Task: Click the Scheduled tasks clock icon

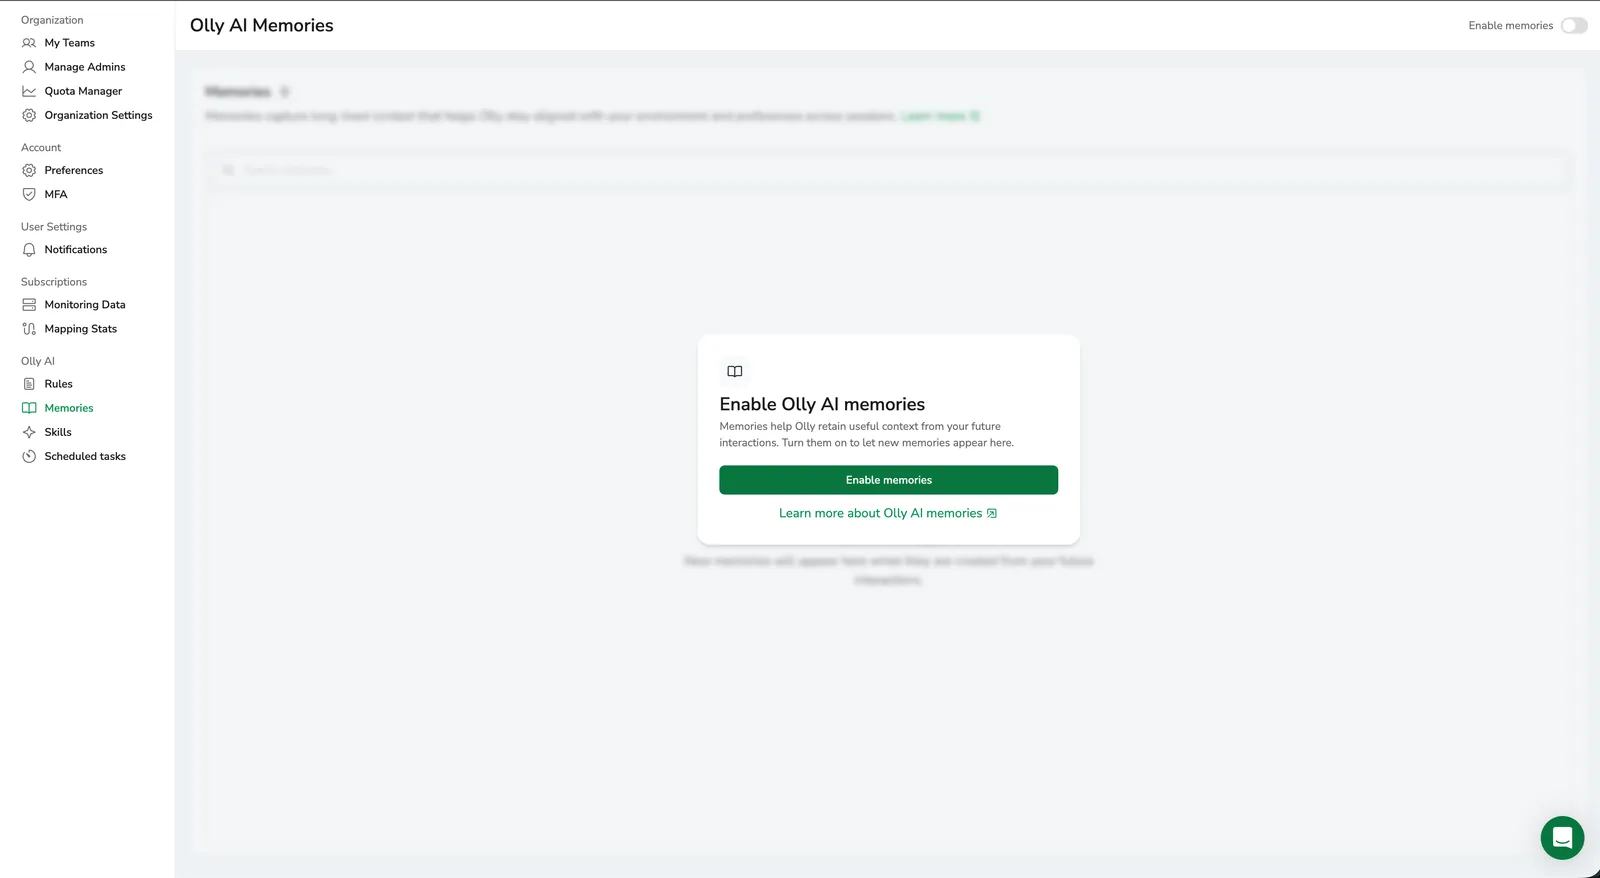Action: click(29, 456)
